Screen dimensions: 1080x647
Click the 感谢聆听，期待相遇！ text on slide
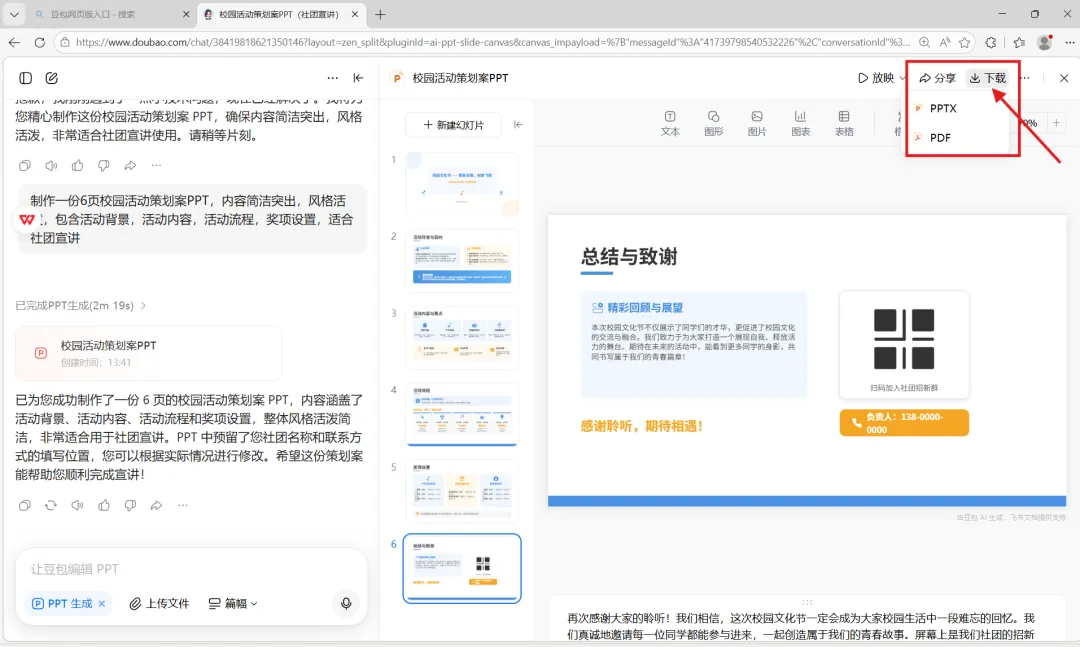point(641,426)
